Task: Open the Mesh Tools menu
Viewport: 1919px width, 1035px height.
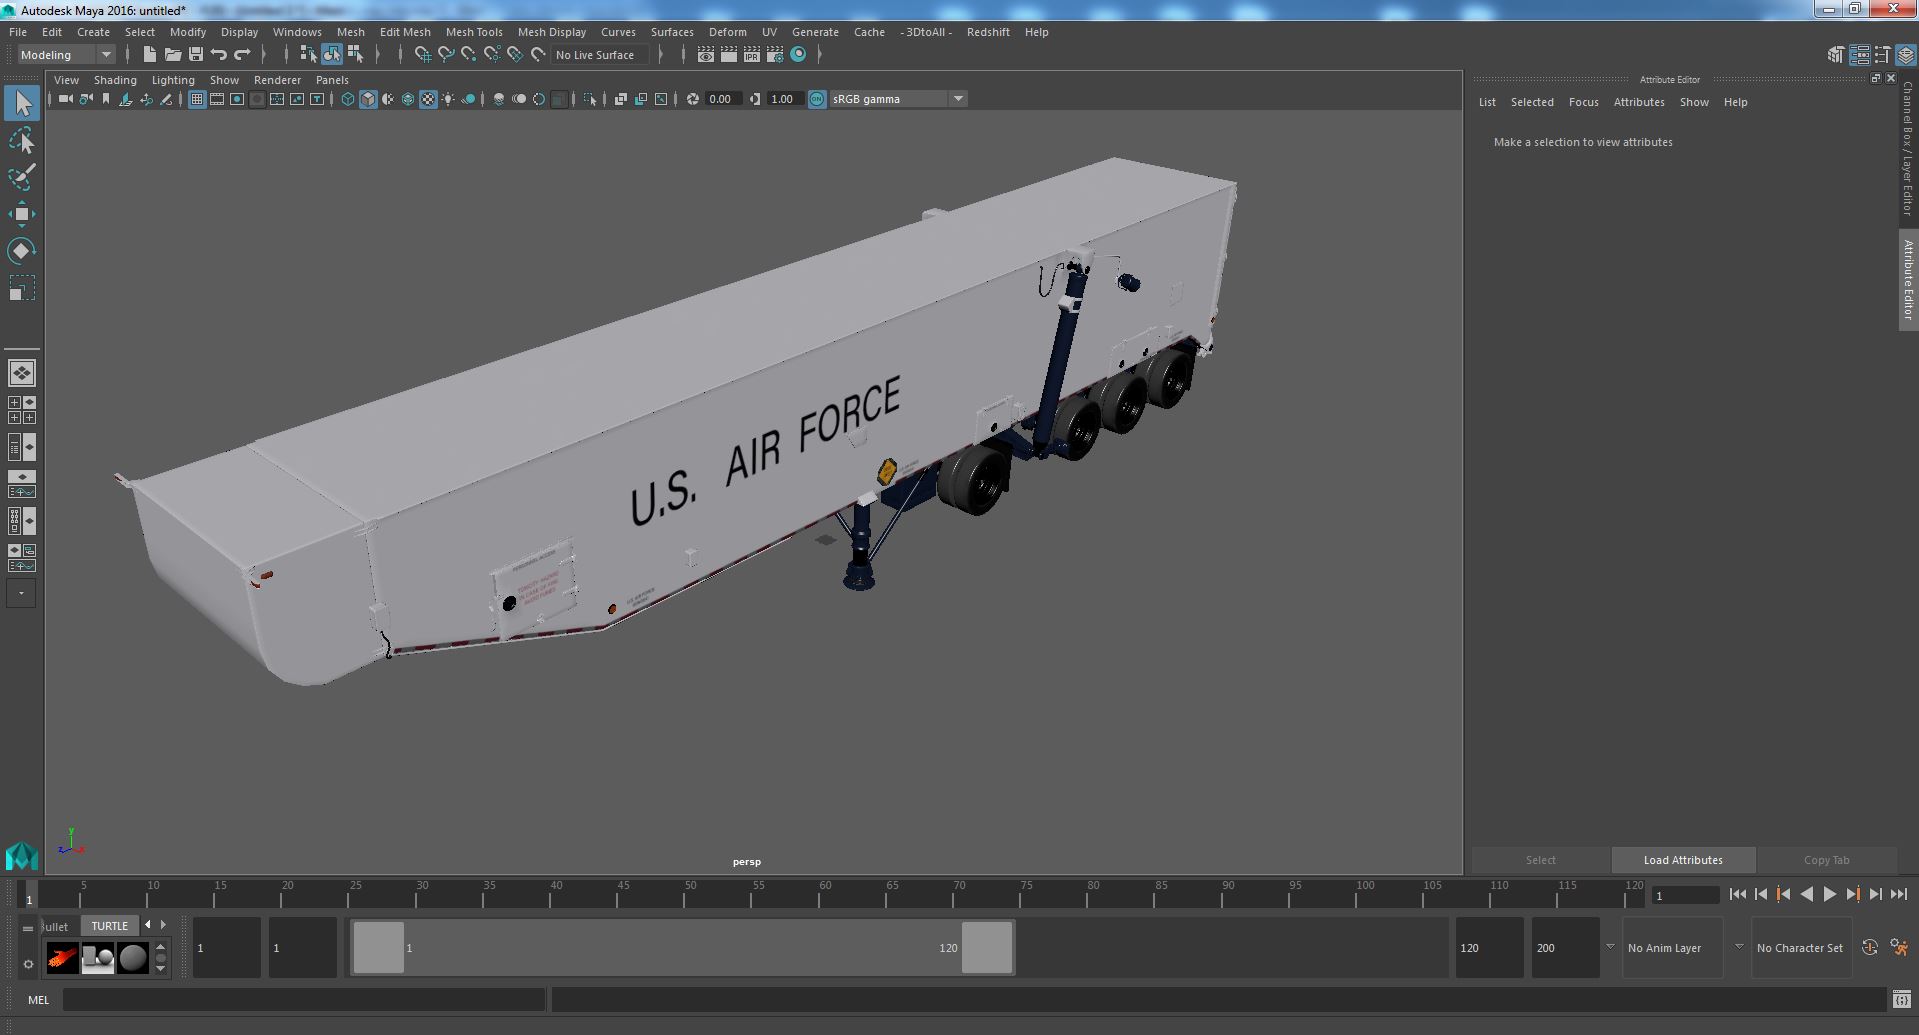Action: point(474,32)
